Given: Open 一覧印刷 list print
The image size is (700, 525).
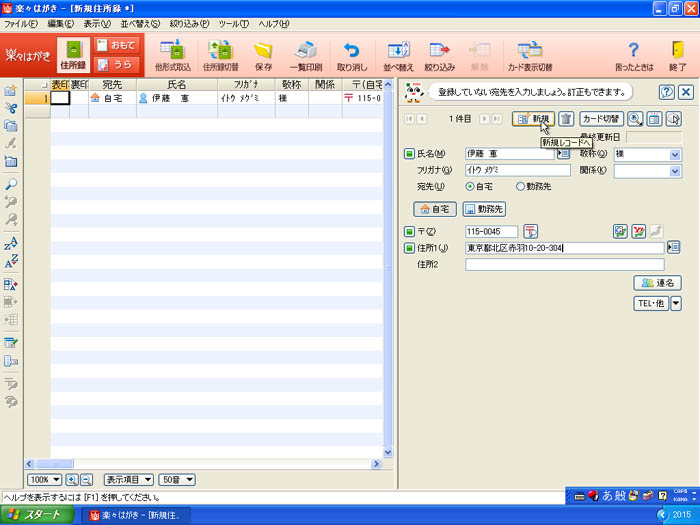Looking at the screenshot, I should pyautogui.click(x=306, y=55).
